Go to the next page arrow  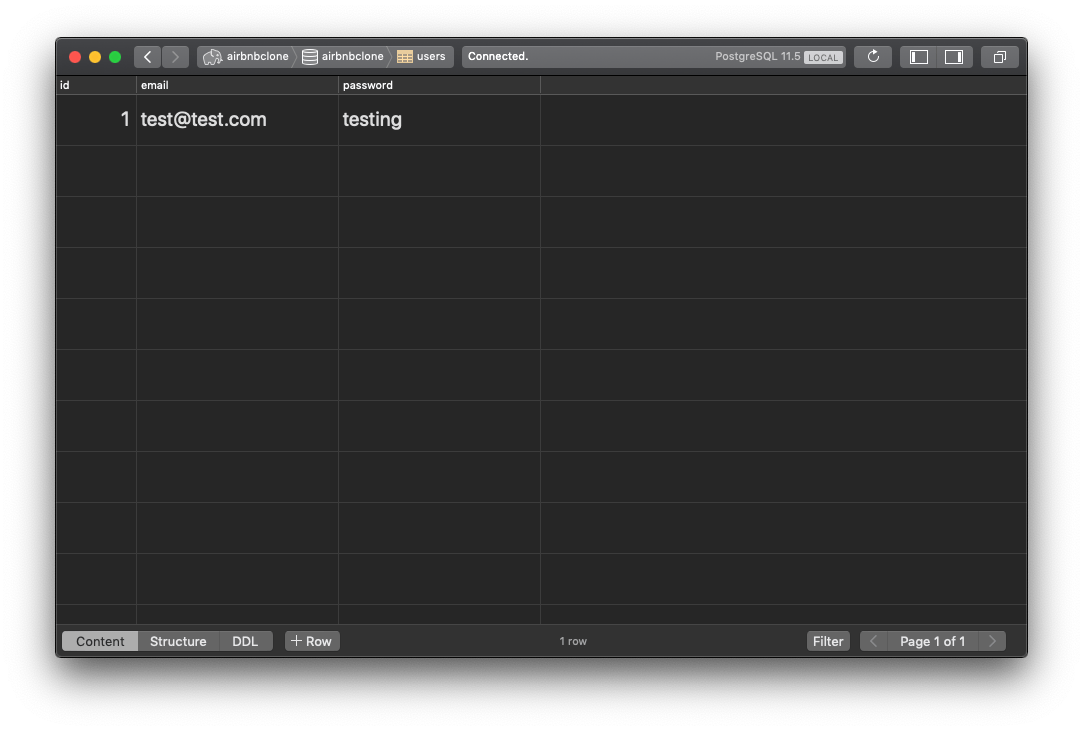992,641
